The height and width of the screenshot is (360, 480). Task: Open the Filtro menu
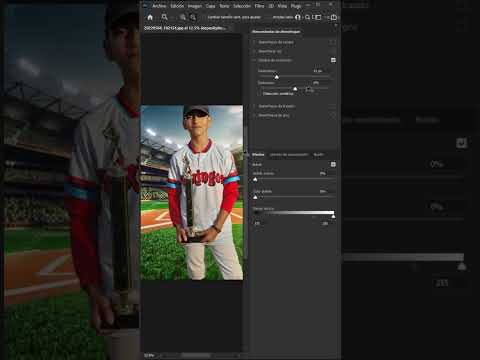tap(259, 6)
